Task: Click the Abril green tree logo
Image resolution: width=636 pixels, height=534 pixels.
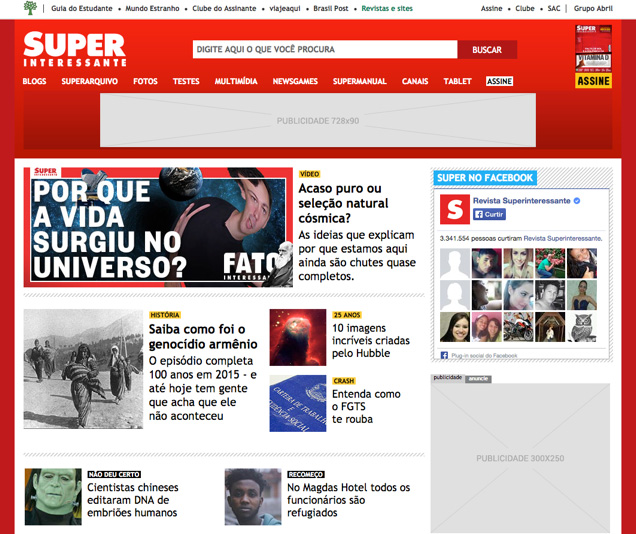Action: [30, 8]
